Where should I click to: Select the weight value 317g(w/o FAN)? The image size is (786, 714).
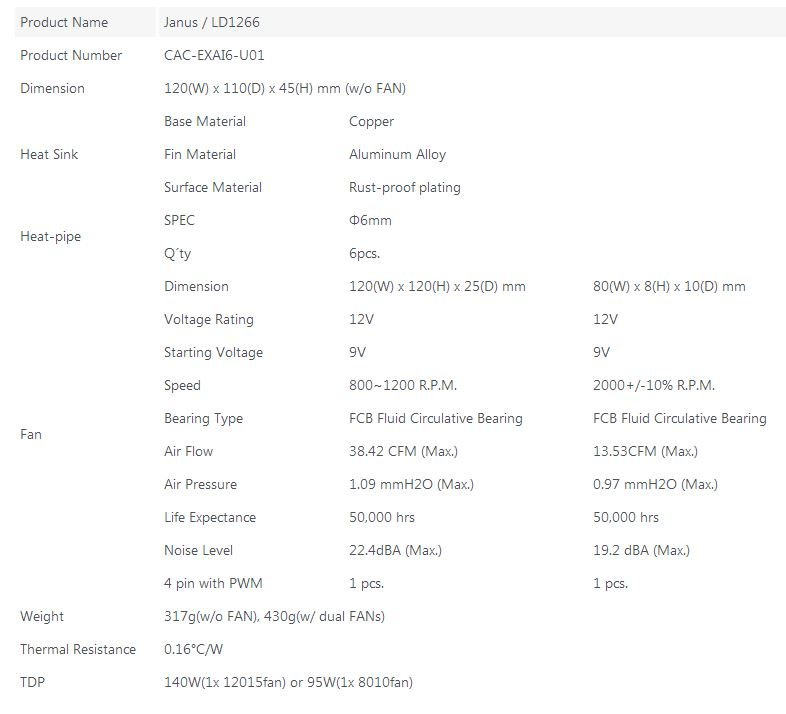pos(209,616)
